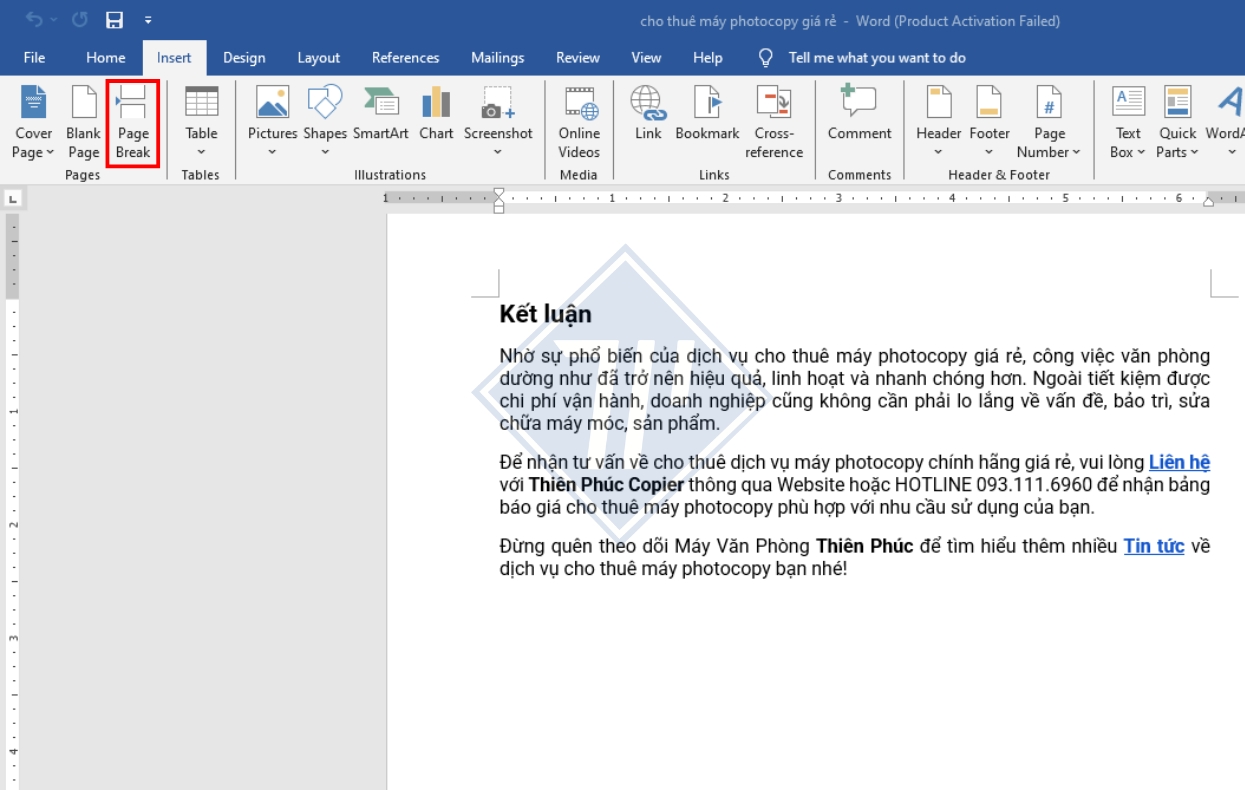1245x790 pixels.
Task: Open the Table dropdown
Action: [201, 152]
